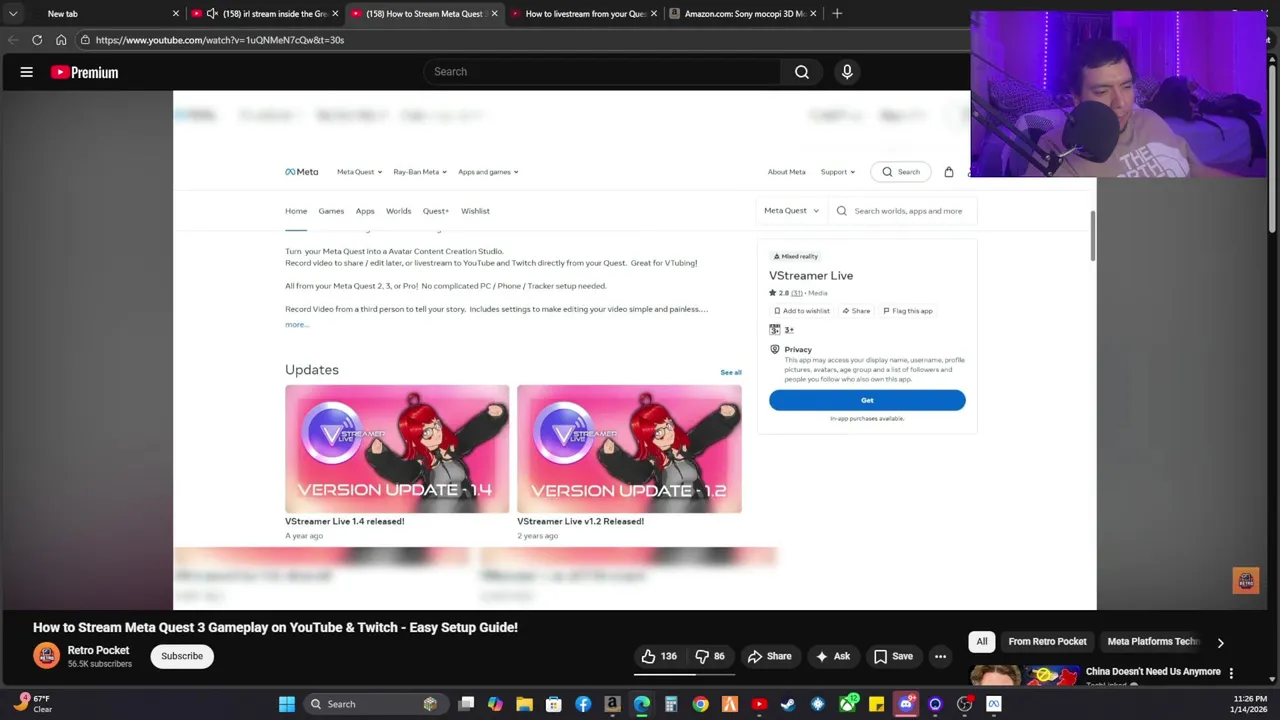Viewport: 1280px width, 720px height.
Task: Select the Meta Platforms Tech chip
Action: (1153, 642)
